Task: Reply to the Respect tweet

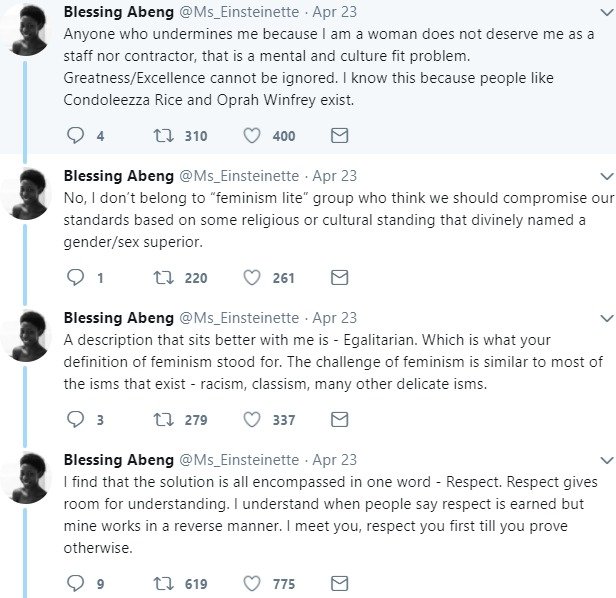Action: (x=74, y=582)
